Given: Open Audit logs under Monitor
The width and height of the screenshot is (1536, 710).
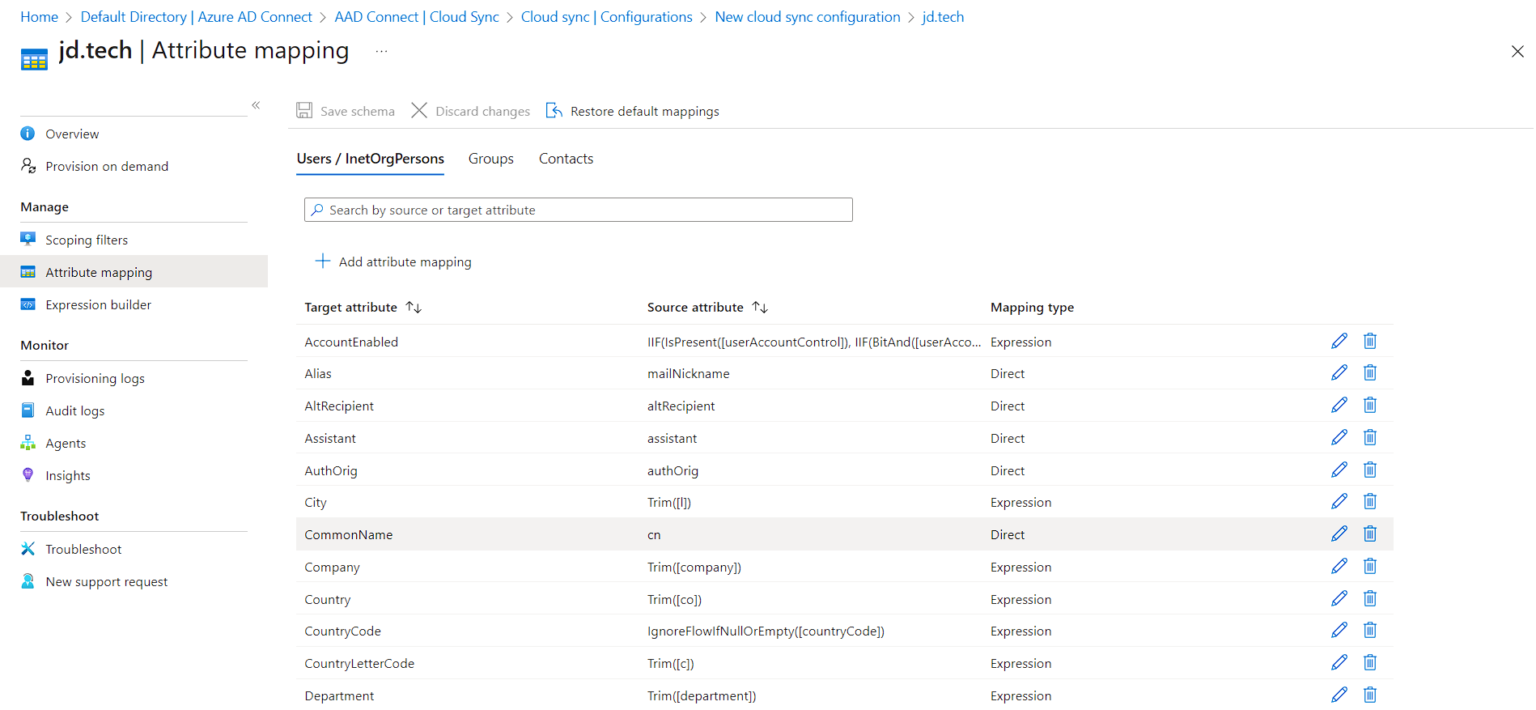Looking at the screenshot, I should (75, 410).
